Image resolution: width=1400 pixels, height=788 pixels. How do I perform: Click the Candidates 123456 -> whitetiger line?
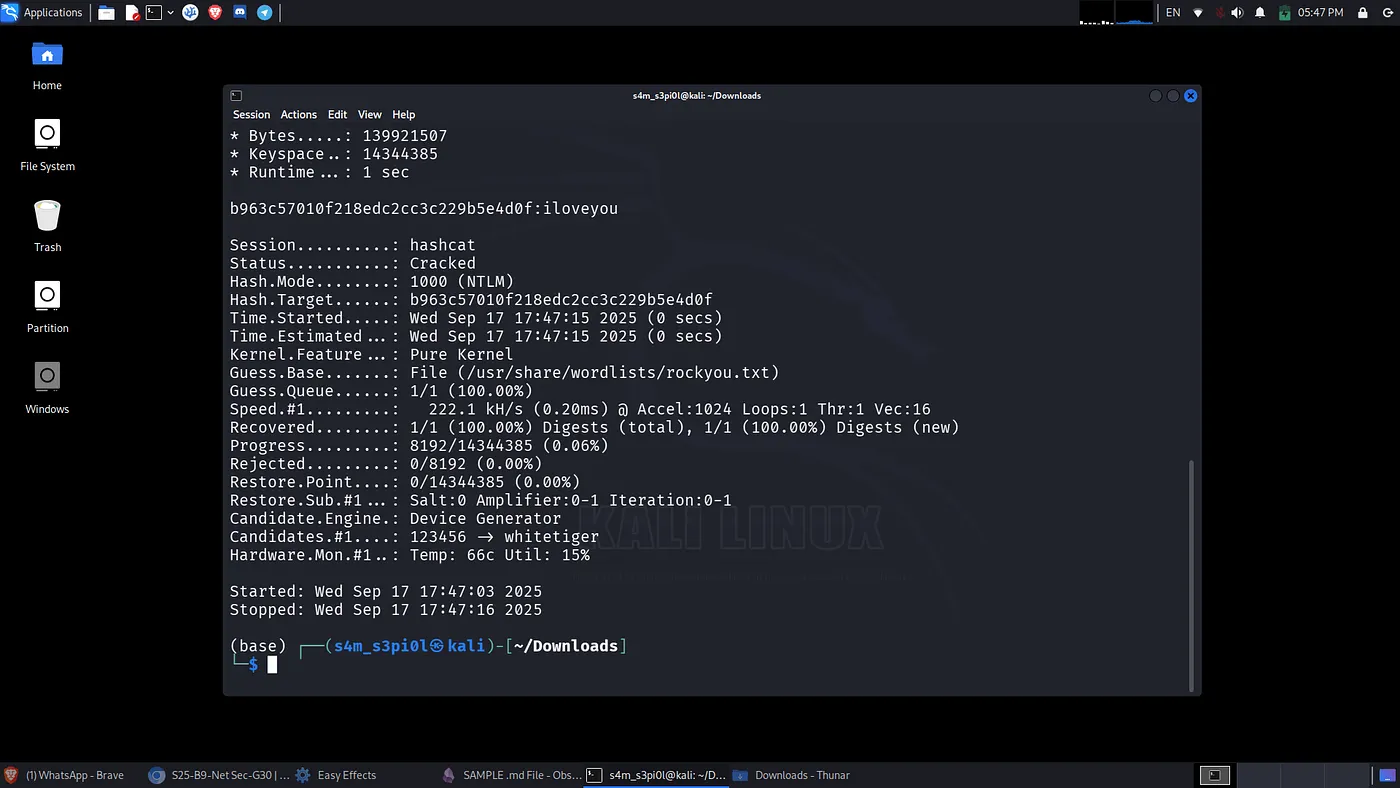pyautogui.click(x=414, y=536)
